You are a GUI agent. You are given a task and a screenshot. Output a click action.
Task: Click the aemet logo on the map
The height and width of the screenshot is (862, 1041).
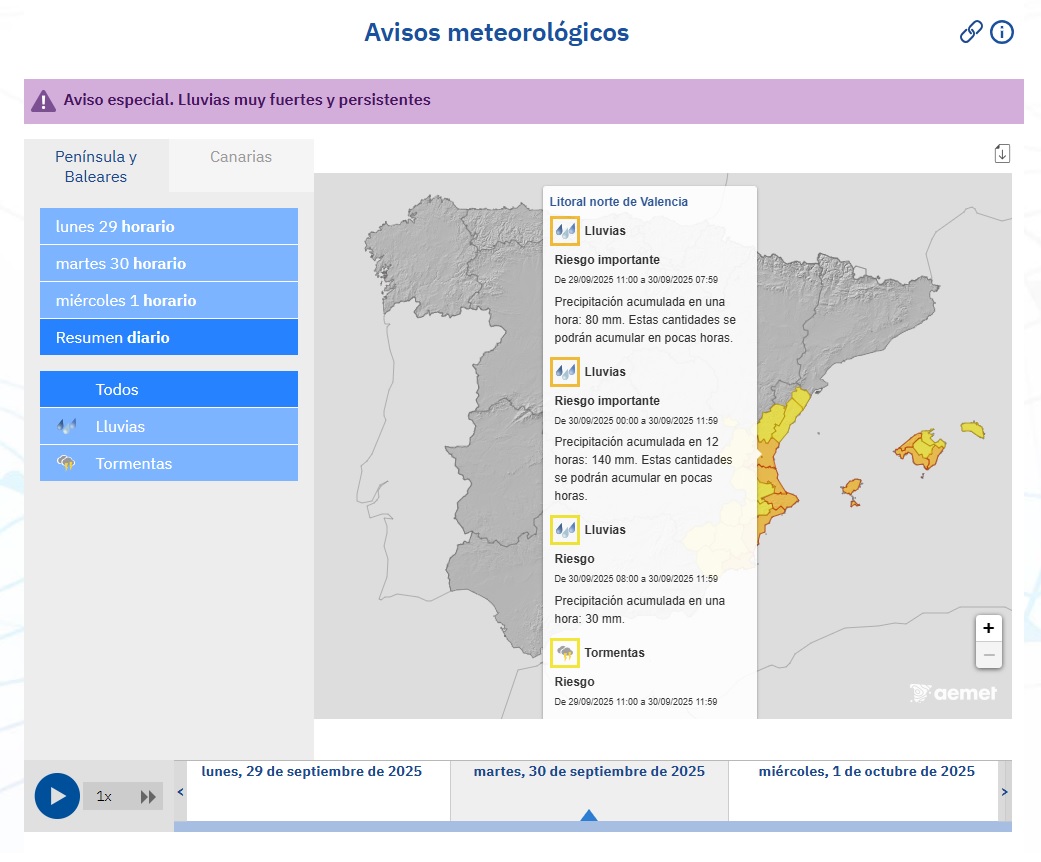953,691
